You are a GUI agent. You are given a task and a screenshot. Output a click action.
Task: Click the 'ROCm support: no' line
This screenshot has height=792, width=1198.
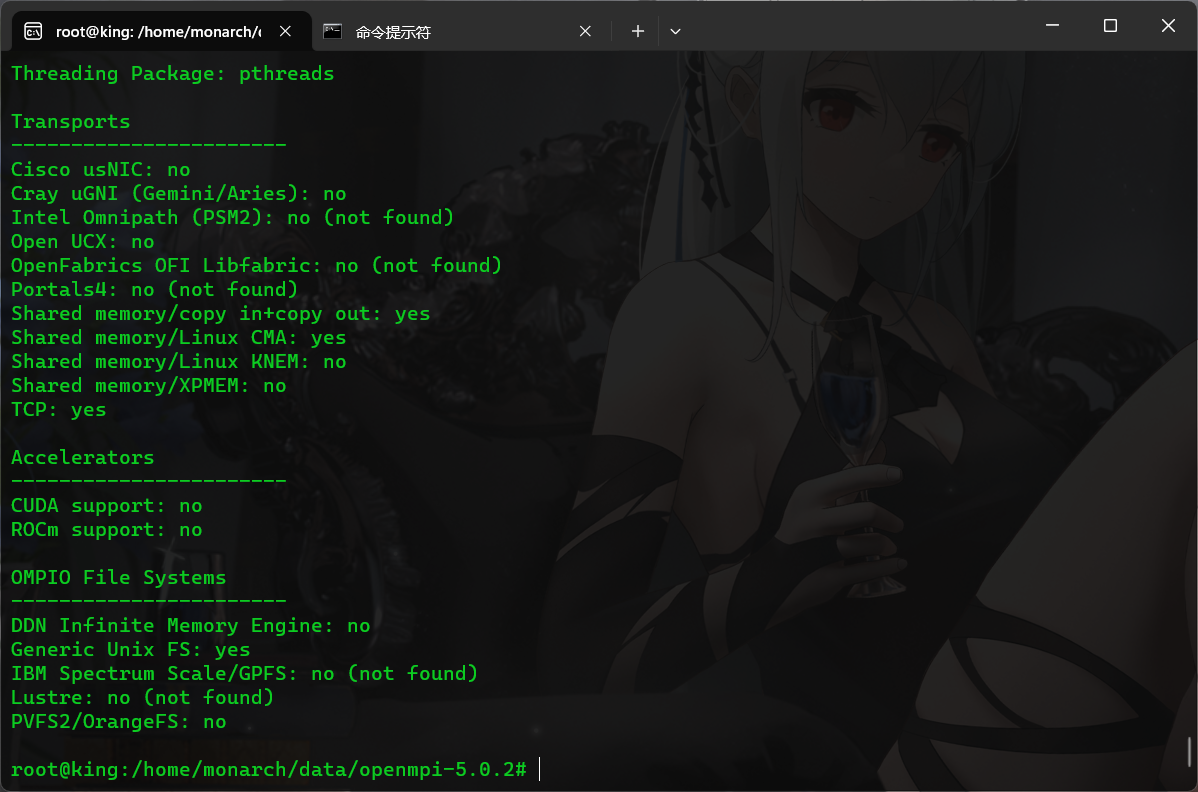click(107, 530)
